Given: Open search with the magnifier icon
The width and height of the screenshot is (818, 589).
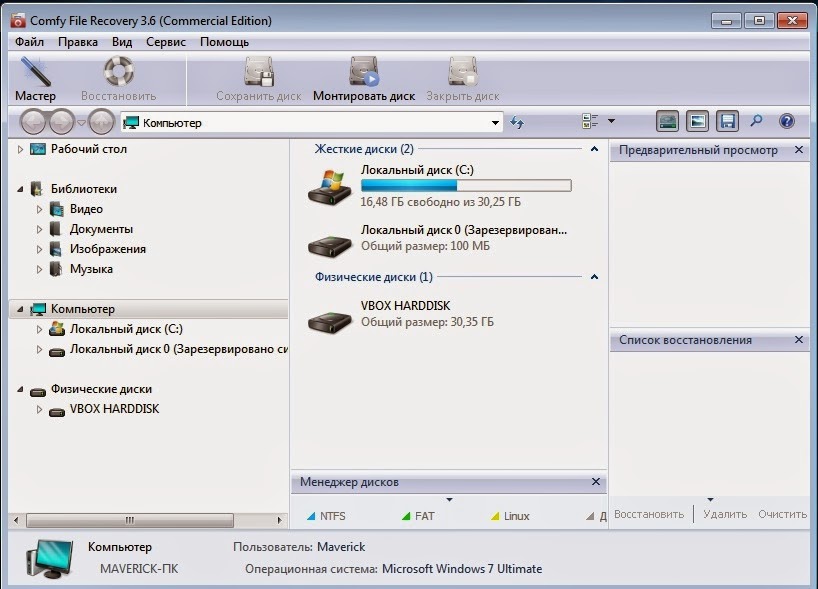Looking at the screenshot, I should [x=756, y=121].
